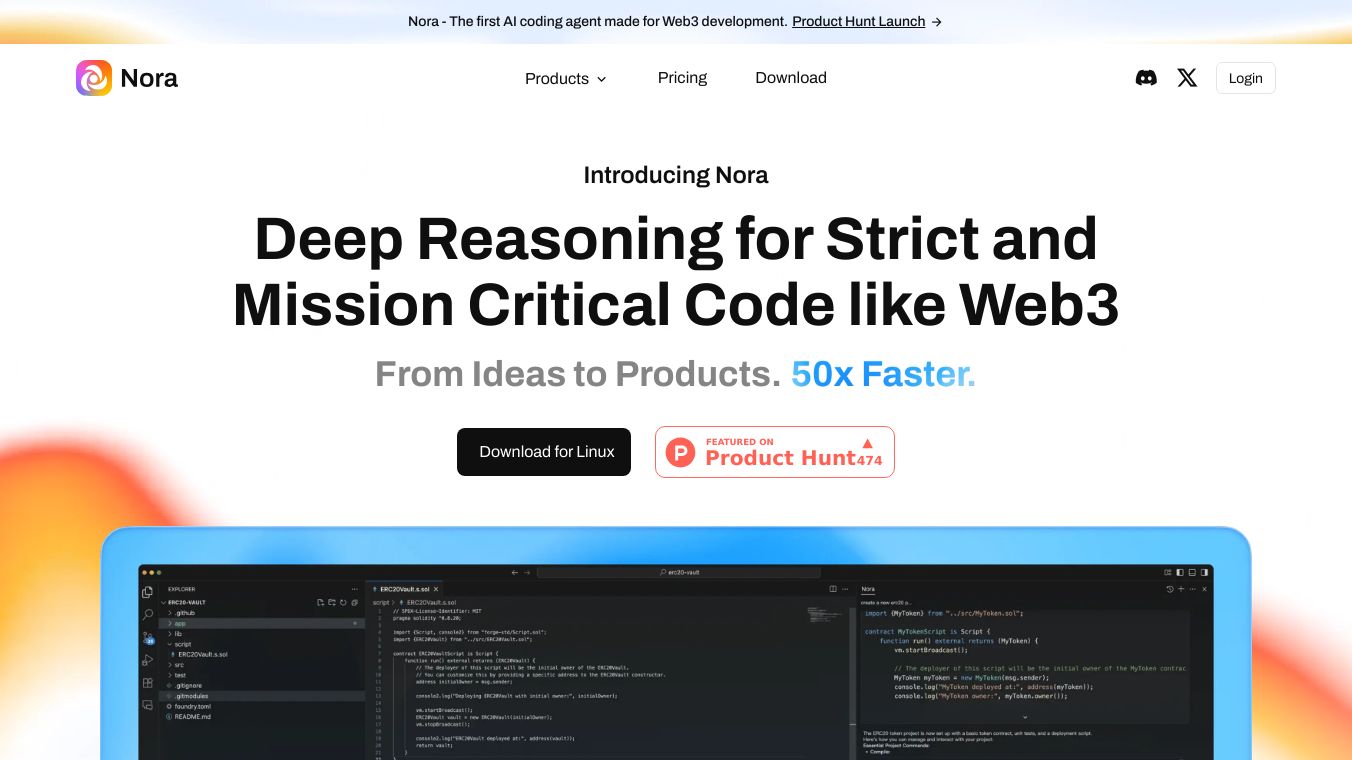Open the Products dropdown menu
Image resolution: width=1352 pixels, height=760 pixels.
click(566, 78)
